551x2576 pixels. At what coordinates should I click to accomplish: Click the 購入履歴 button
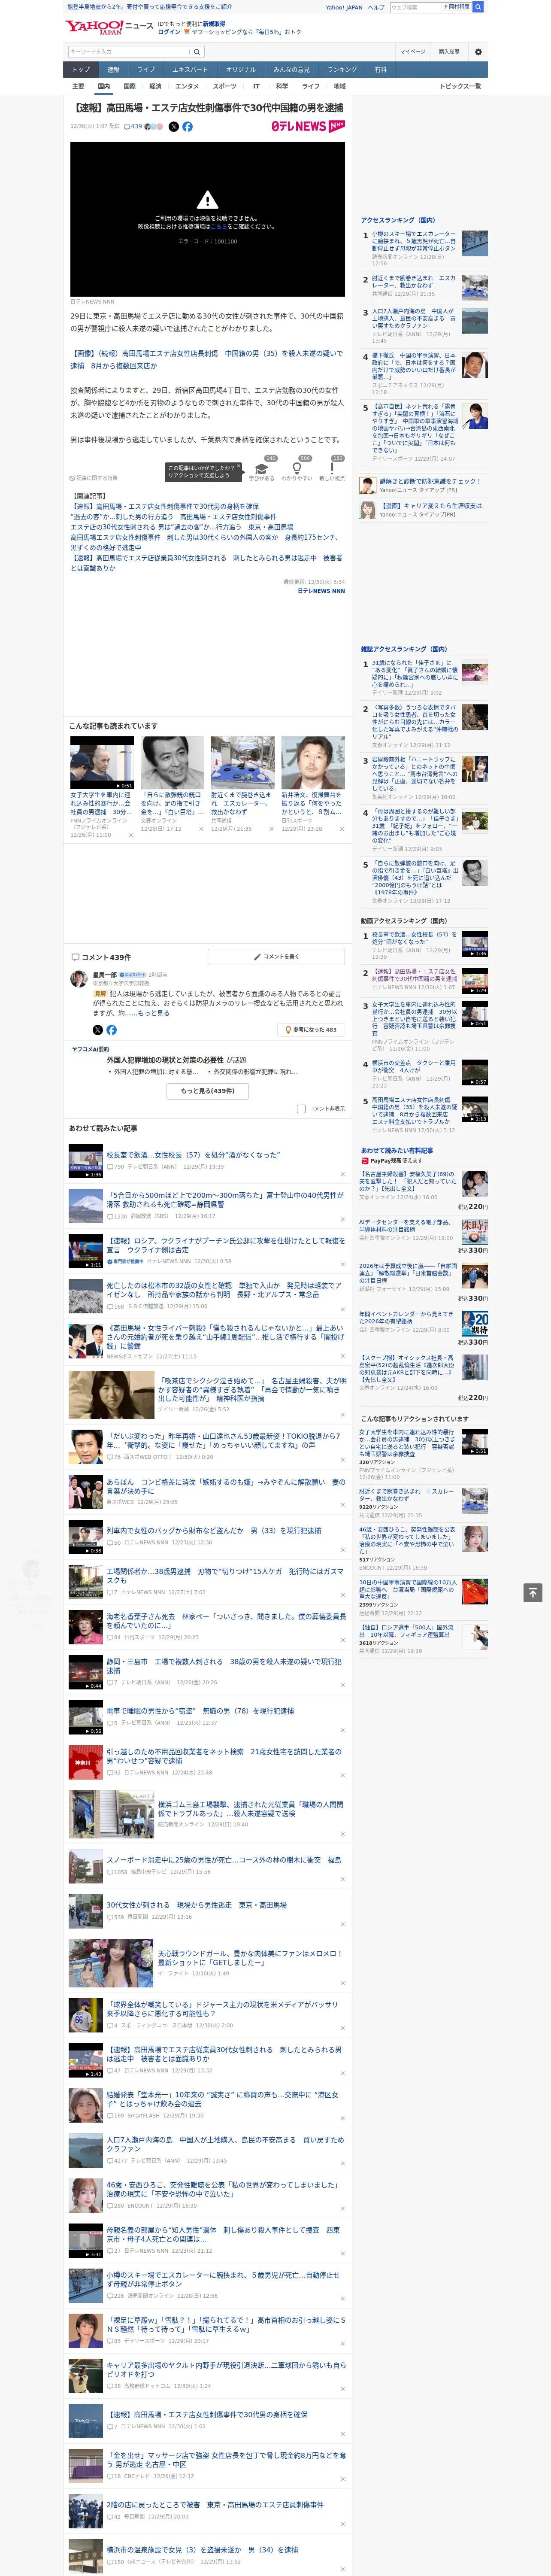point(449,51)
